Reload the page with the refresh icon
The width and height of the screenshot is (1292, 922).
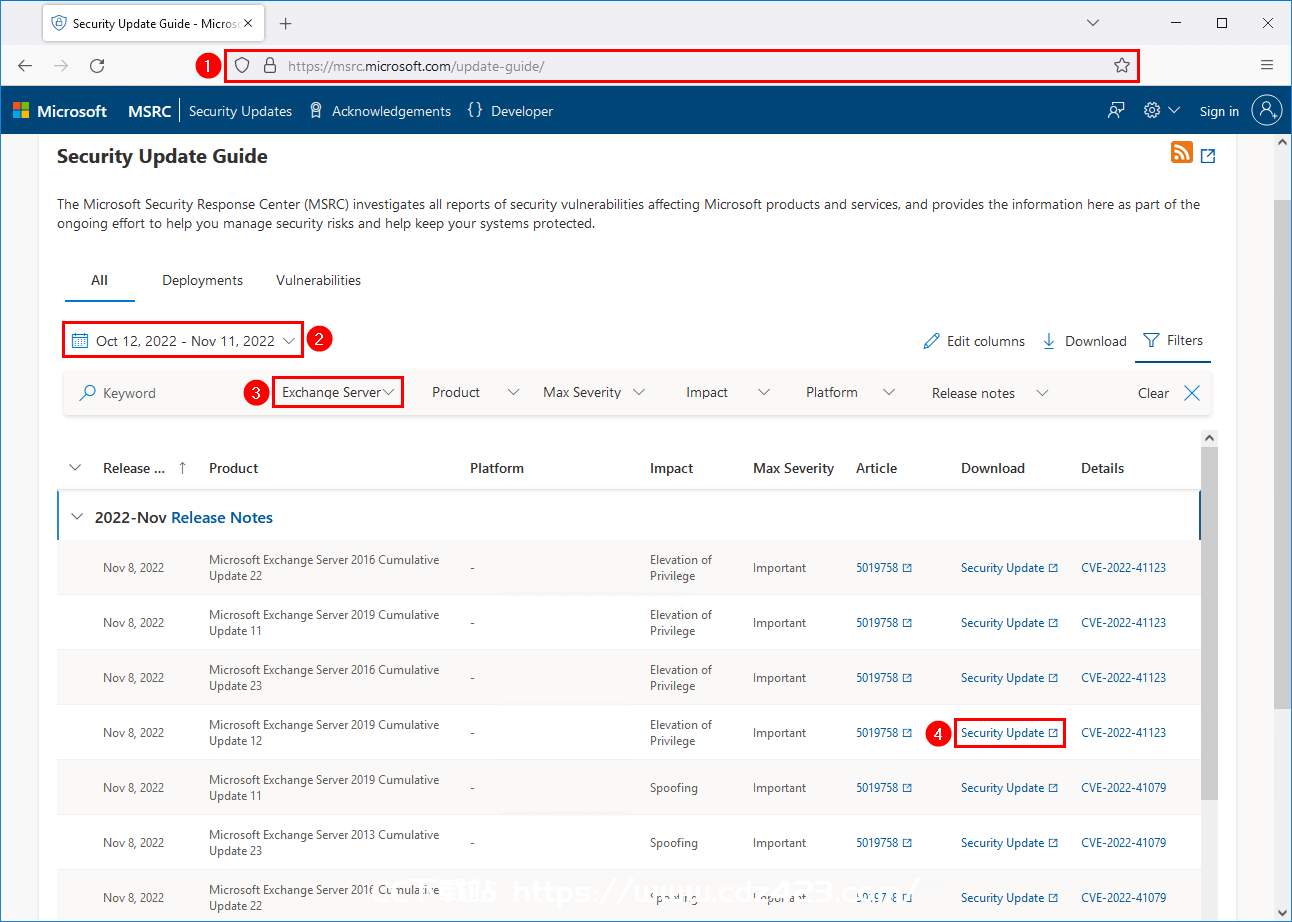click(97, 66)
